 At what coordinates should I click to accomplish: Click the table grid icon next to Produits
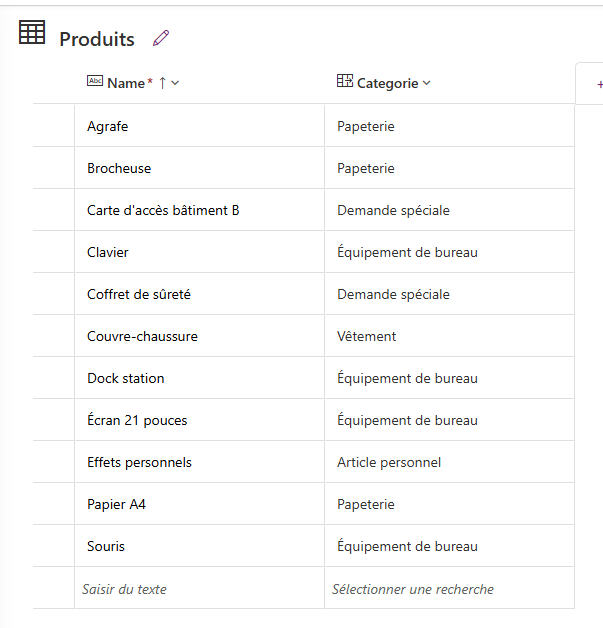(32, 32)
